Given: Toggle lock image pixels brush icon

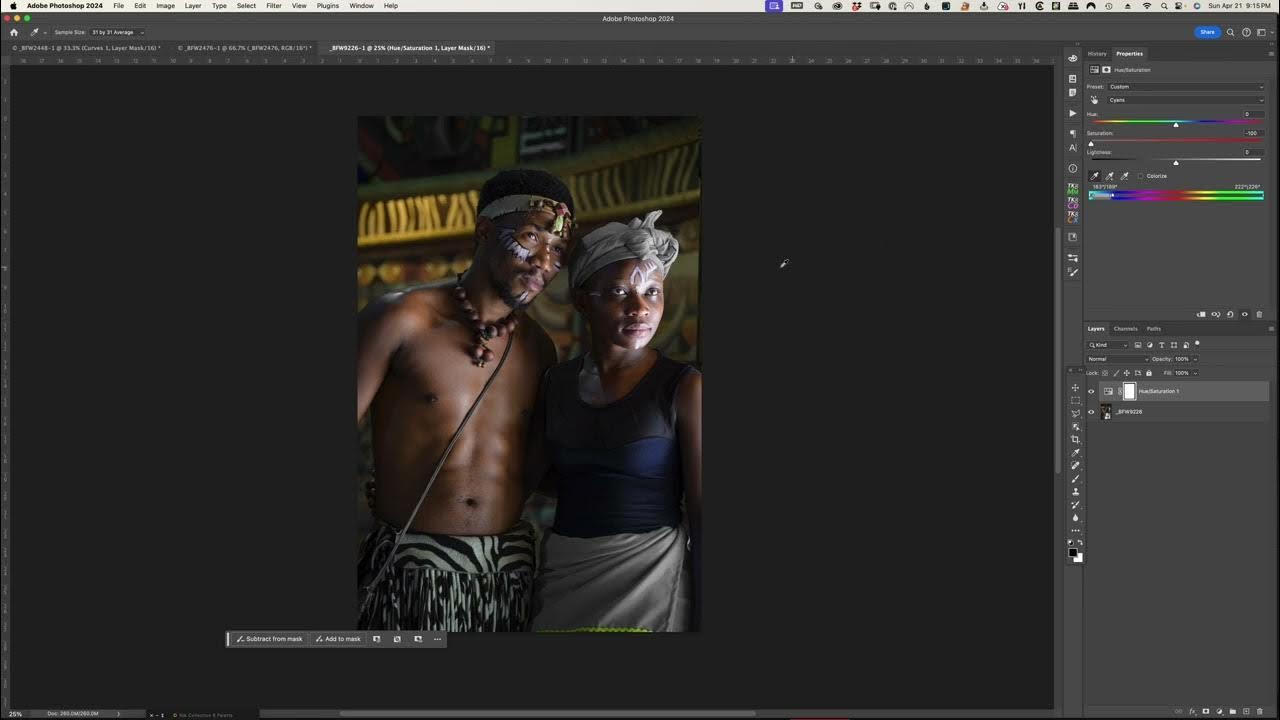Looking at the screenshot, I should tap(1116, 373).
